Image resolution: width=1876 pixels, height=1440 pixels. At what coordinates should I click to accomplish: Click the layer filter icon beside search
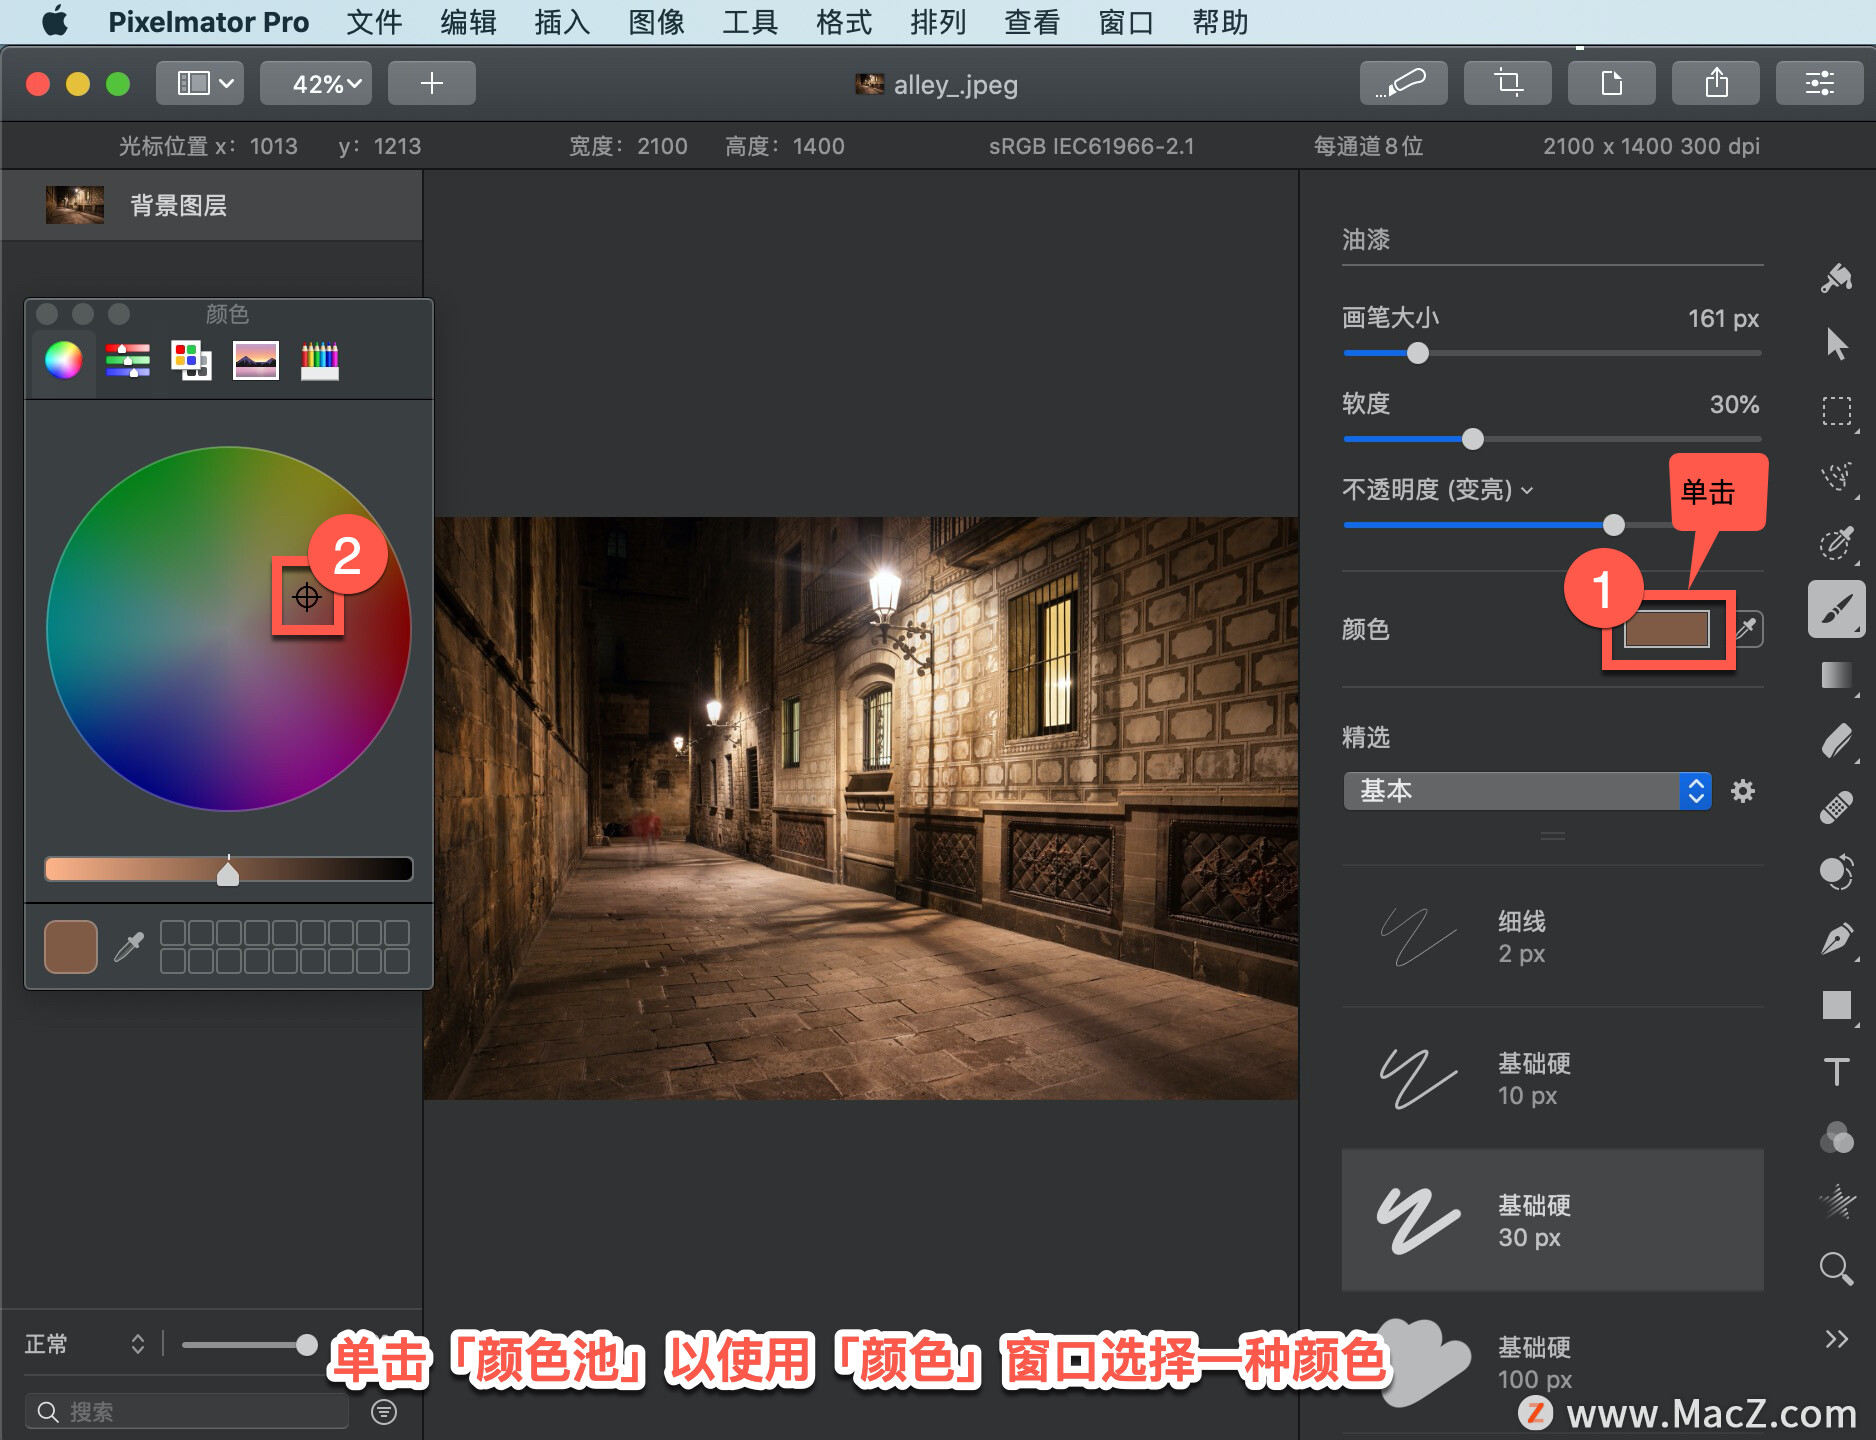[x=384, y=1411]
